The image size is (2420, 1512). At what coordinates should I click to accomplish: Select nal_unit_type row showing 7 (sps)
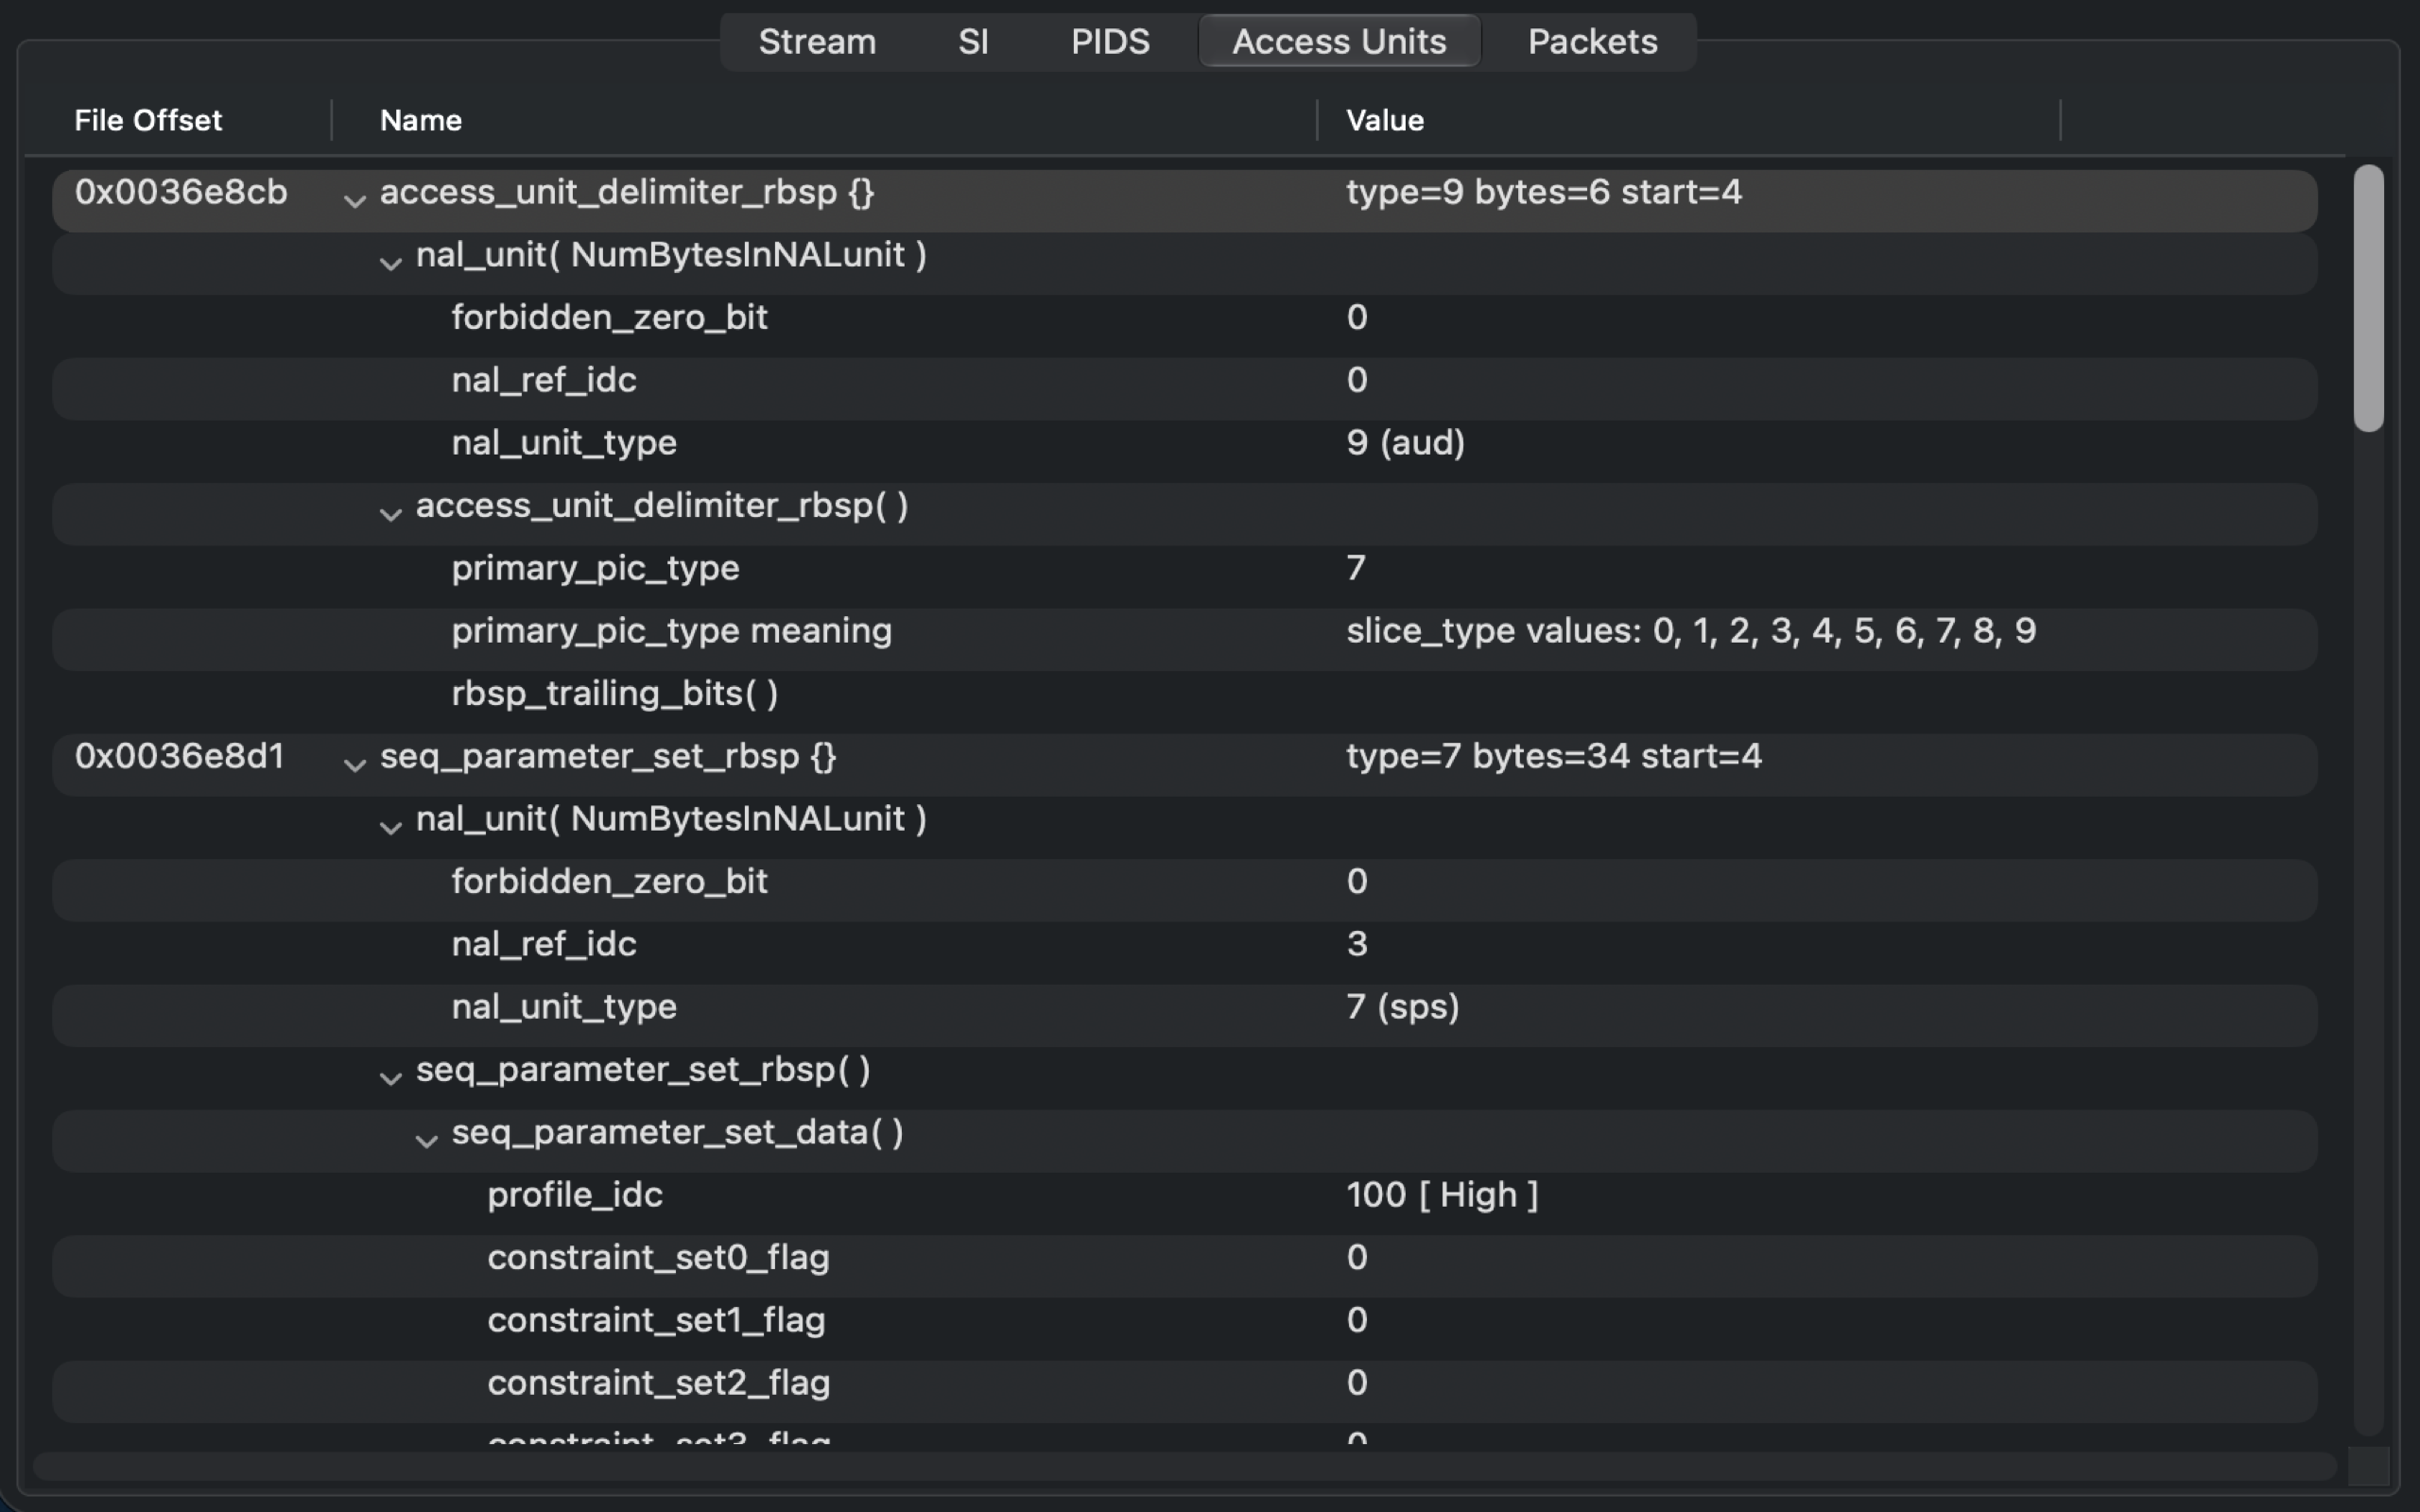pos(1185,1016)
